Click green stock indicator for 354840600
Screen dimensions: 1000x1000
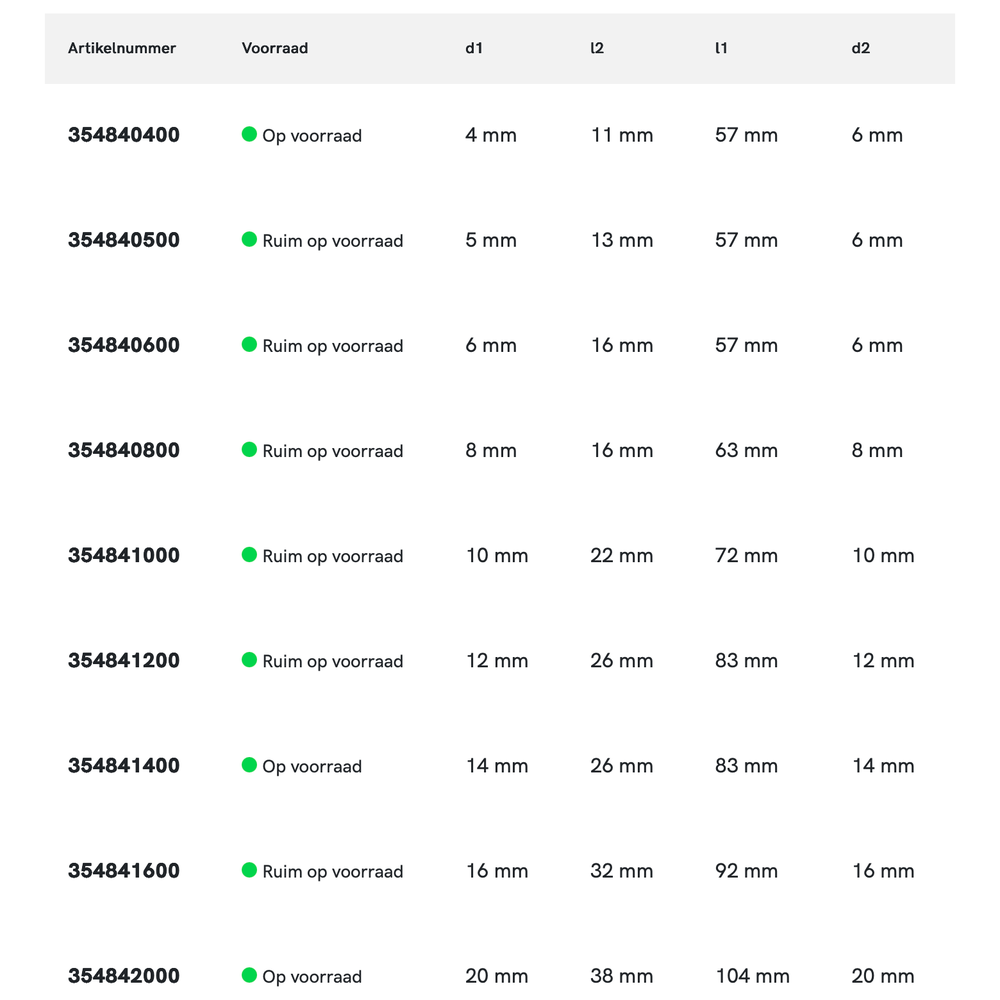[x=250, y=344]
